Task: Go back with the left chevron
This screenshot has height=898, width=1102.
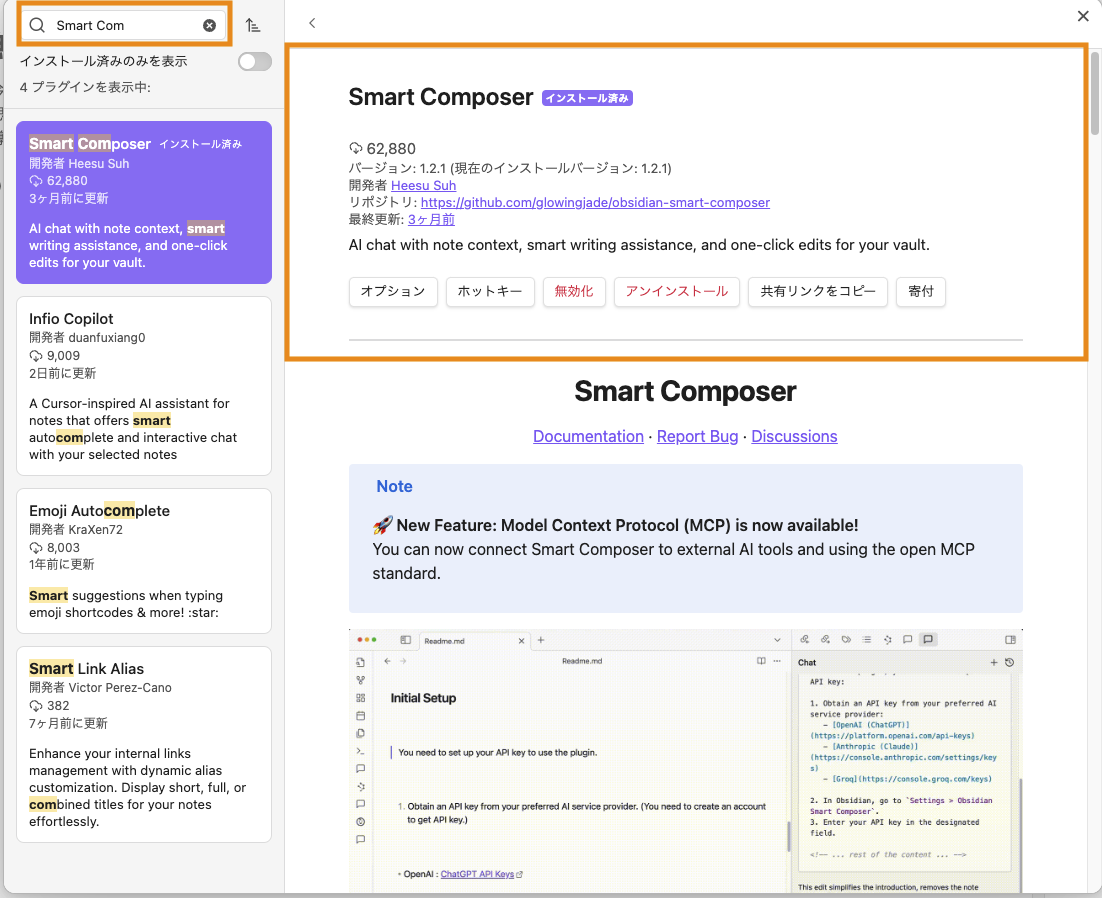Action: (312, 23)
